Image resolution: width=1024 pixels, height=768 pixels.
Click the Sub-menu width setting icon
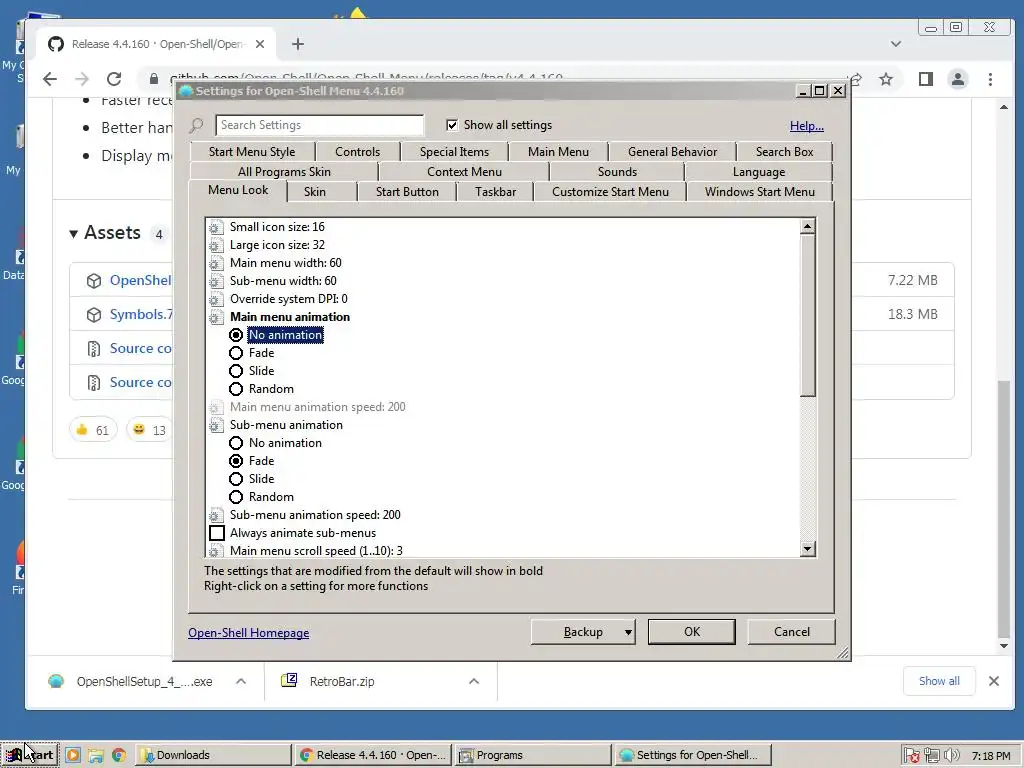tap(216, 281)
